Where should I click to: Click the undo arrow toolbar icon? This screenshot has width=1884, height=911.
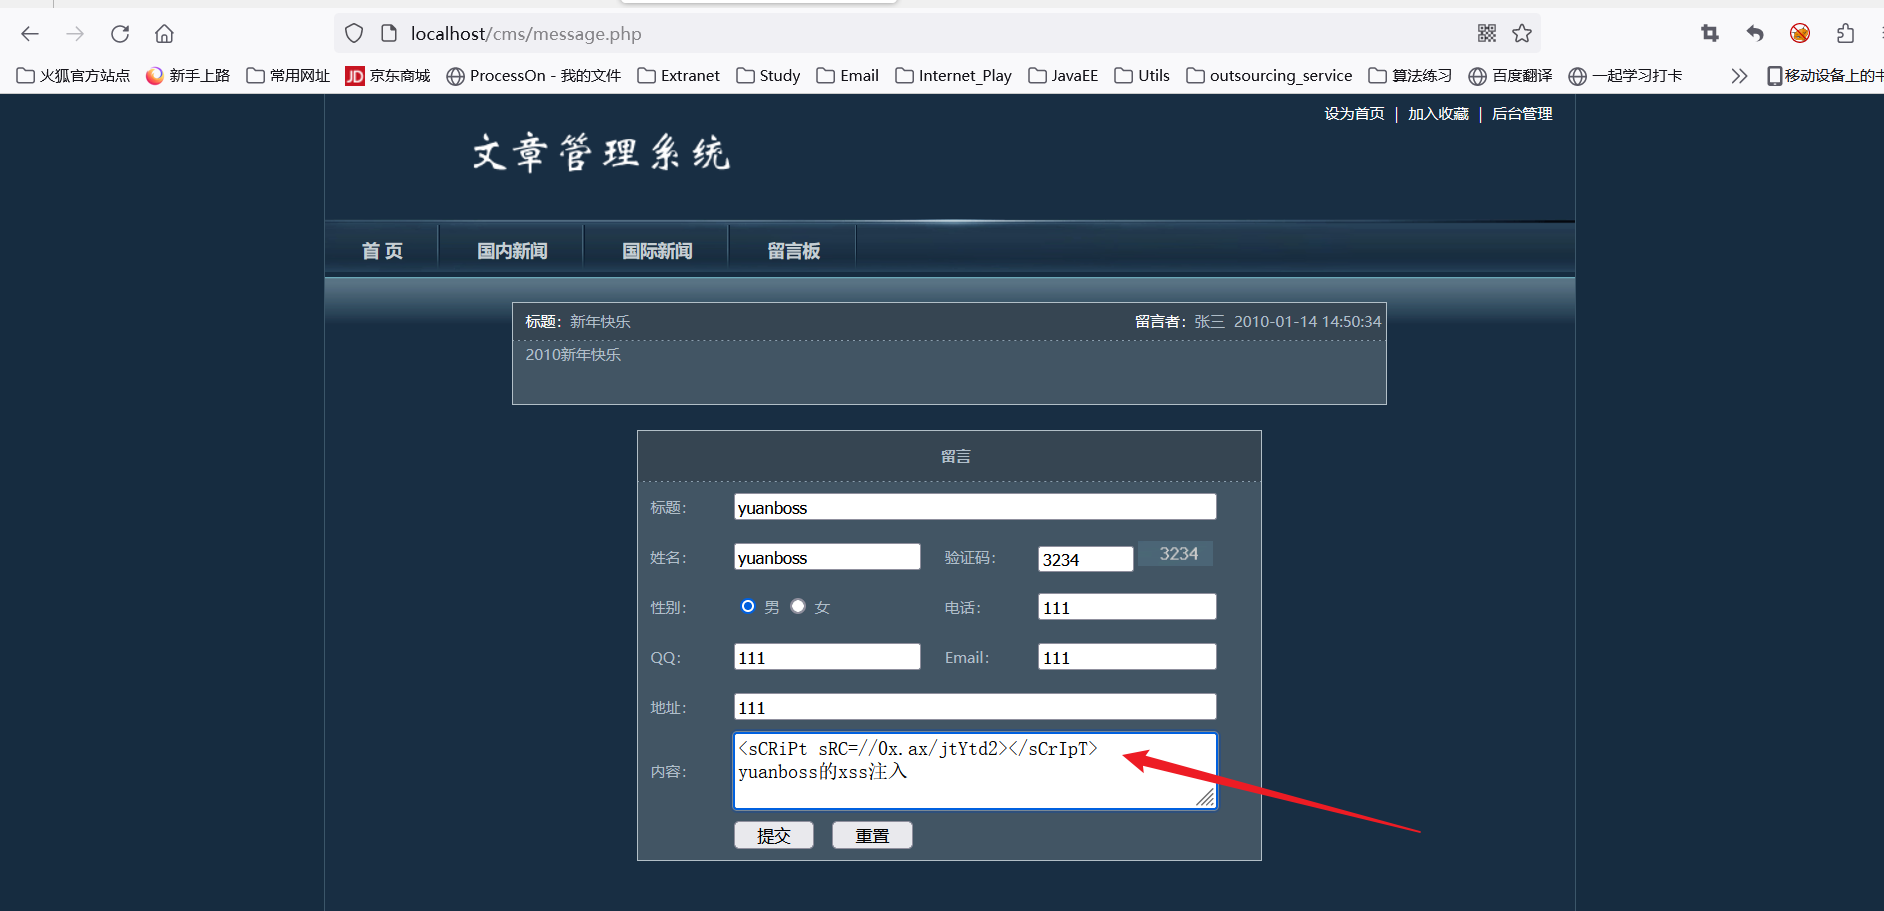click(x=1755, y=34)
